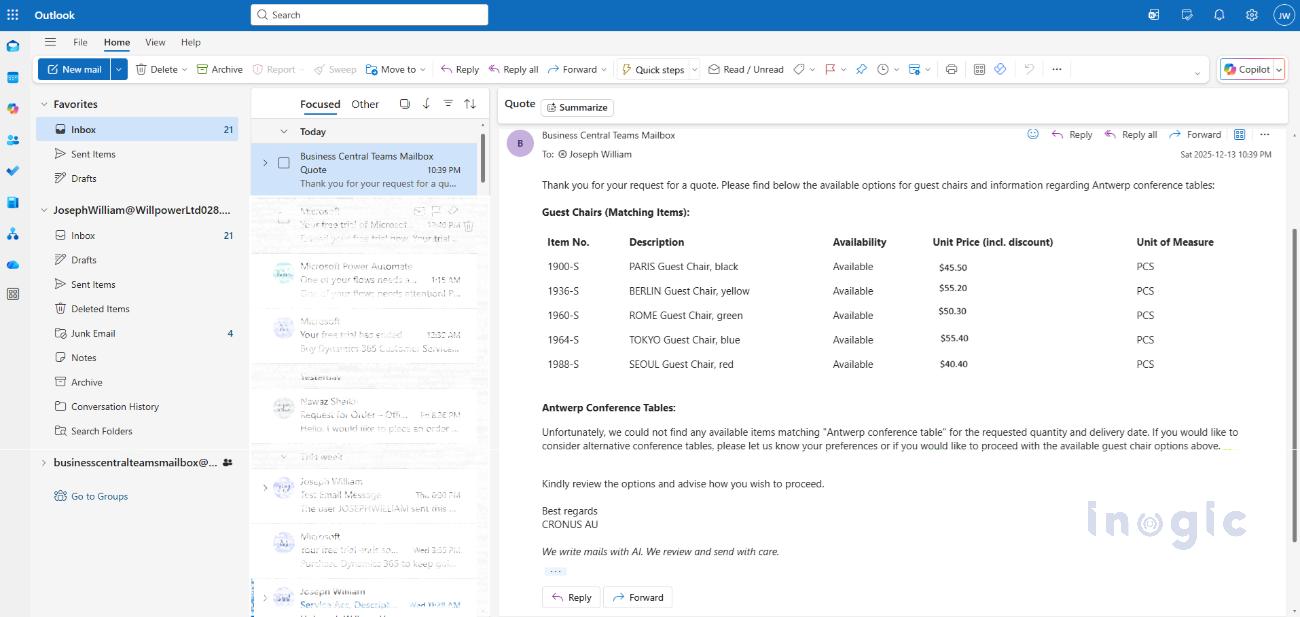Open the Settings gear icon
Viewport: 1300px width, 617px height.
click(x=1251, y=15)
